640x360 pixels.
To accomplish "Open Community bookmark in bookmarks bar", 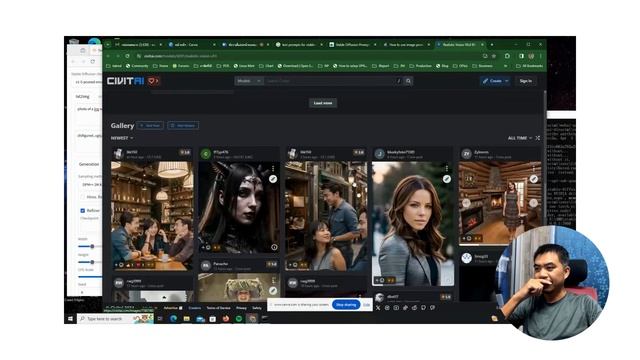I will [137, 66].
